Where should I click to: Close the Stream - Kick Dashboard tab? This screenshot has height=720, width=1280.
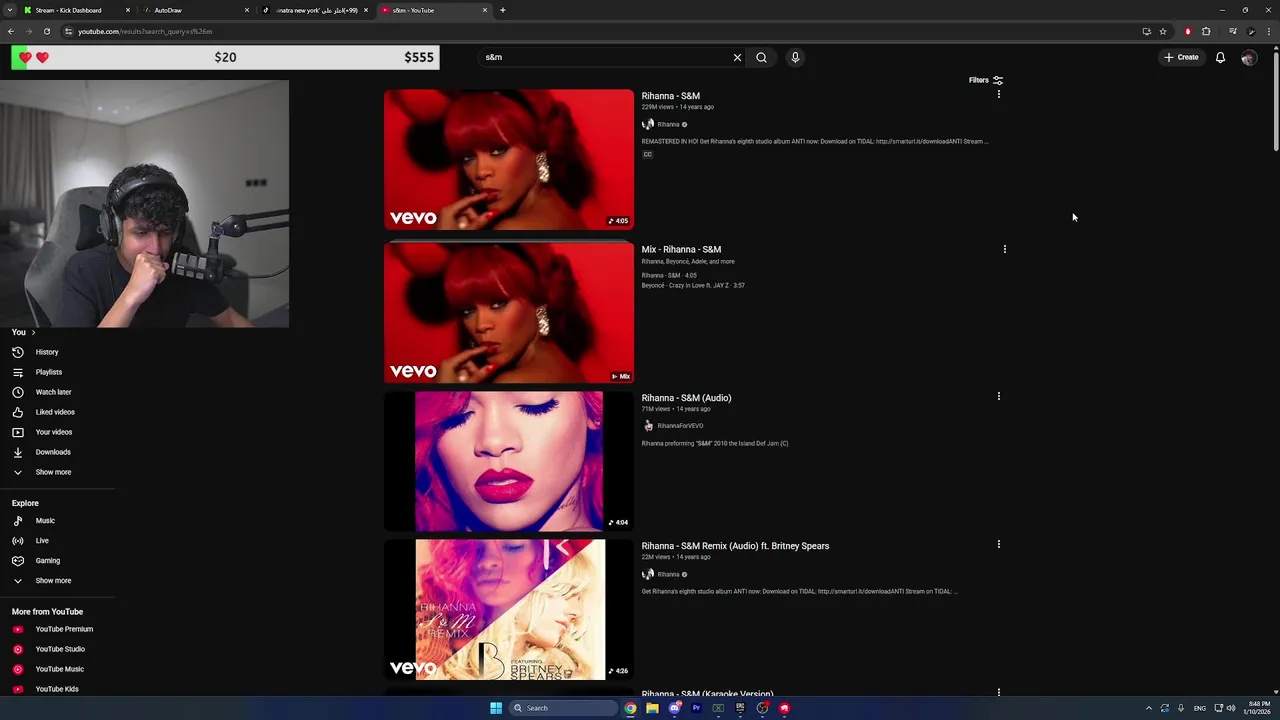[x=127, y=10]
